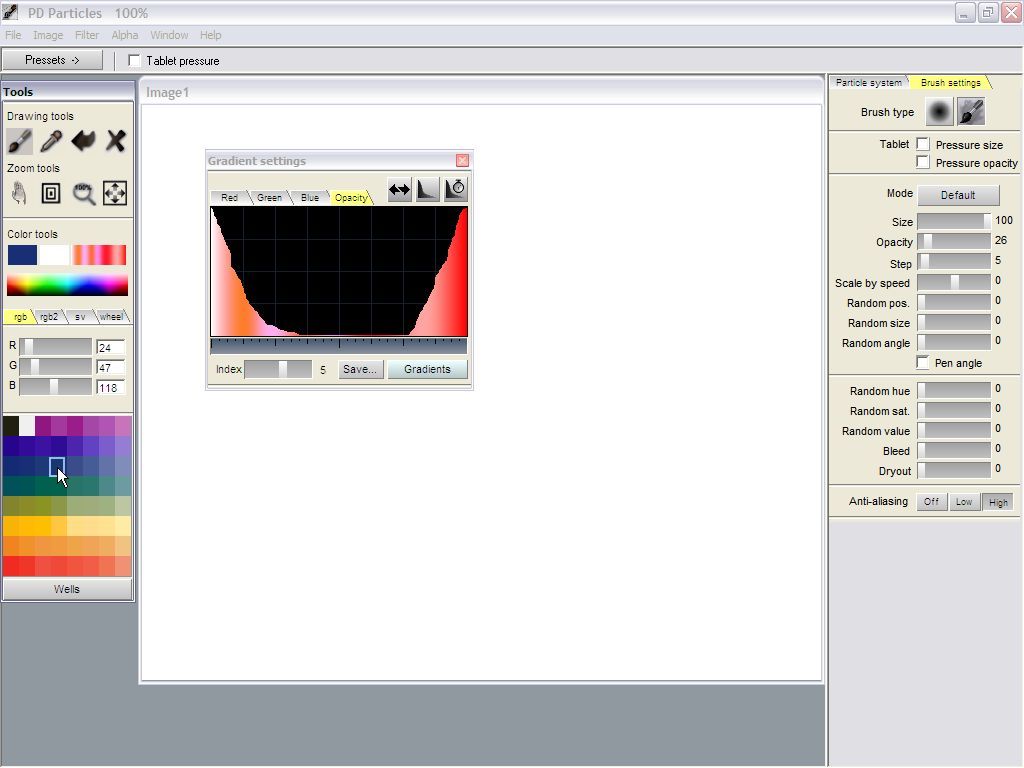Viewport: 1024px width, 768px height.
Task: Click the Opacity slider in Brush settings
Action: coord(954,241)
